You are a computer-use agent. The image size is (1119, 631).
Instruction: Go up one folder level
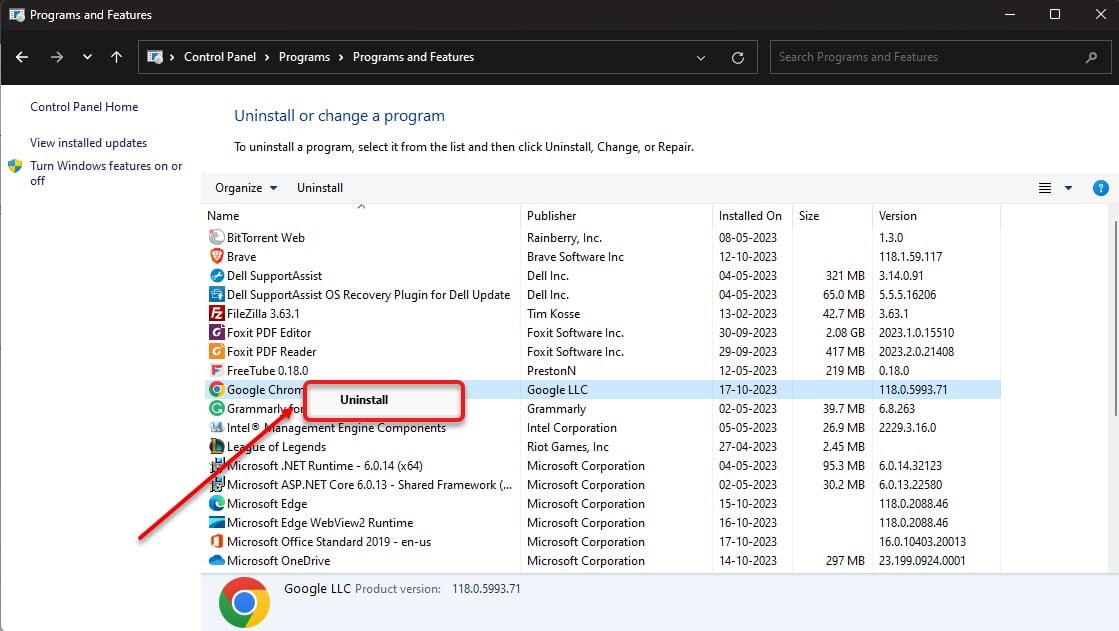(116, 57)
